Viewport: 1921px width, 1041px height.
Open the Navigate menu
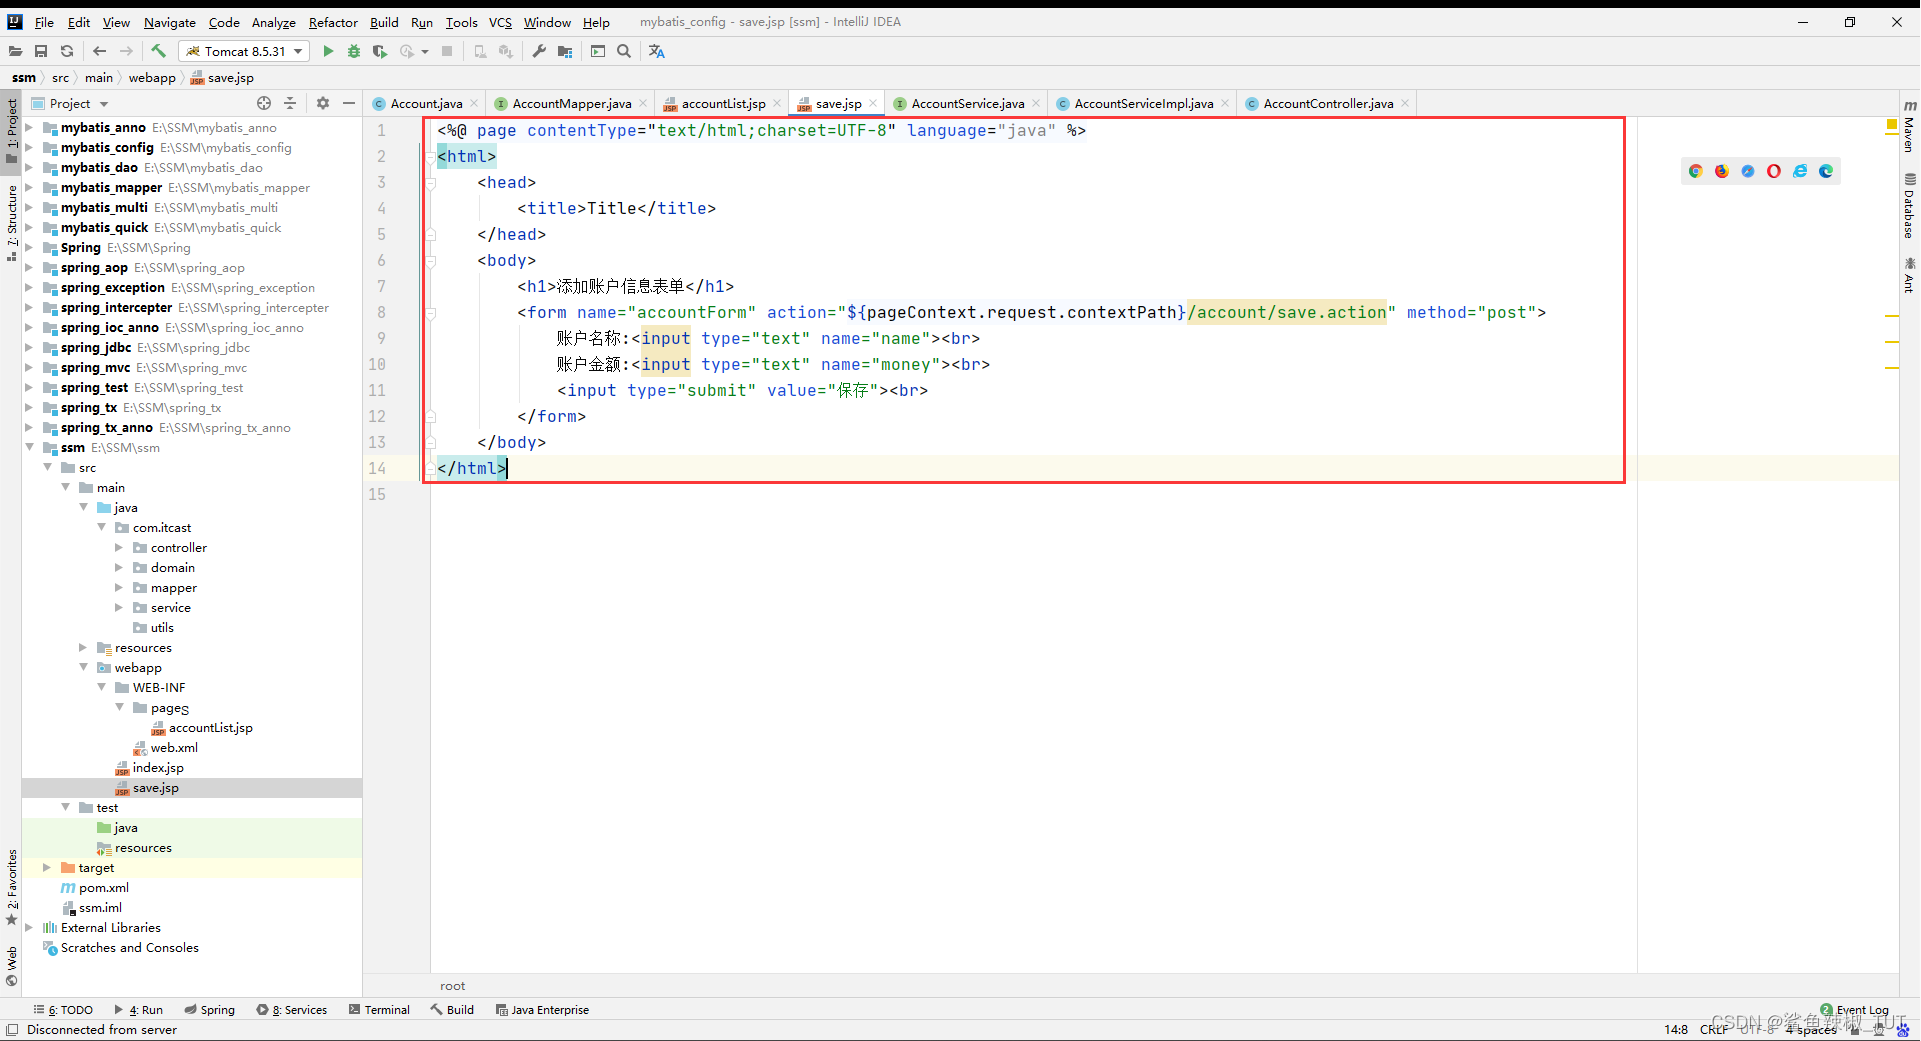pyautogui.click(x=169, y=22)
